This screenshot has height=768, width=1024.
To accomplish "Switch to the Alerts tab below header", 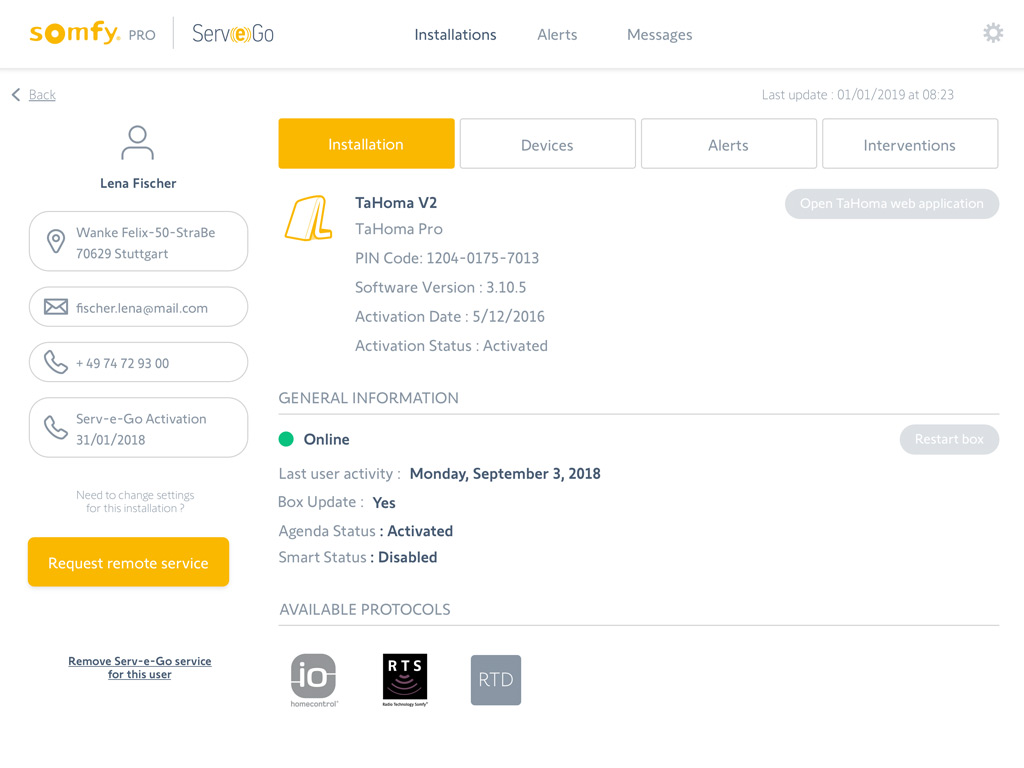I will (729, 144).
